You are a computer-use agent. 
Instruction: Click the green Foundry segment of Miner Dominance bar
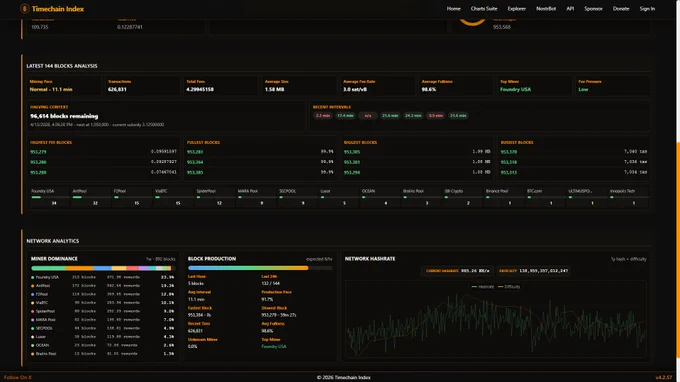click(48, 268)
